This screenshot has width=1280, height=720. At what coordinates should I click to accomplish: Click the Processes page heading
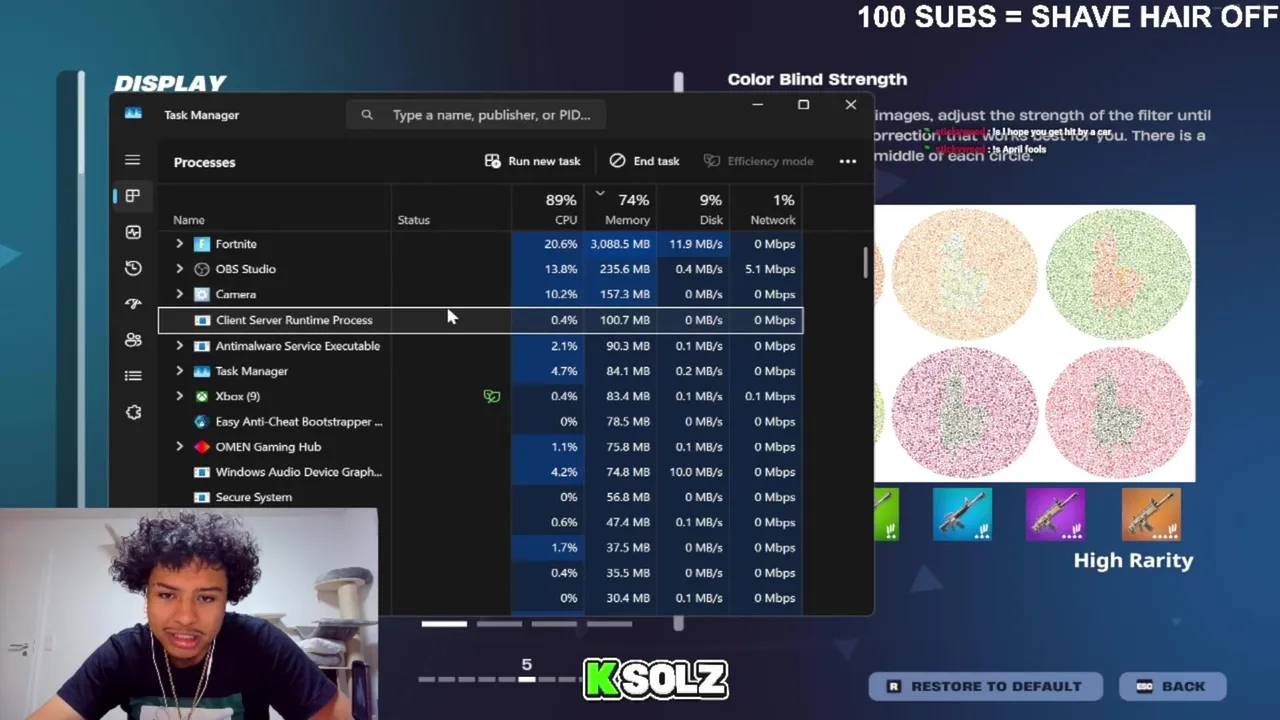(204, 162)
